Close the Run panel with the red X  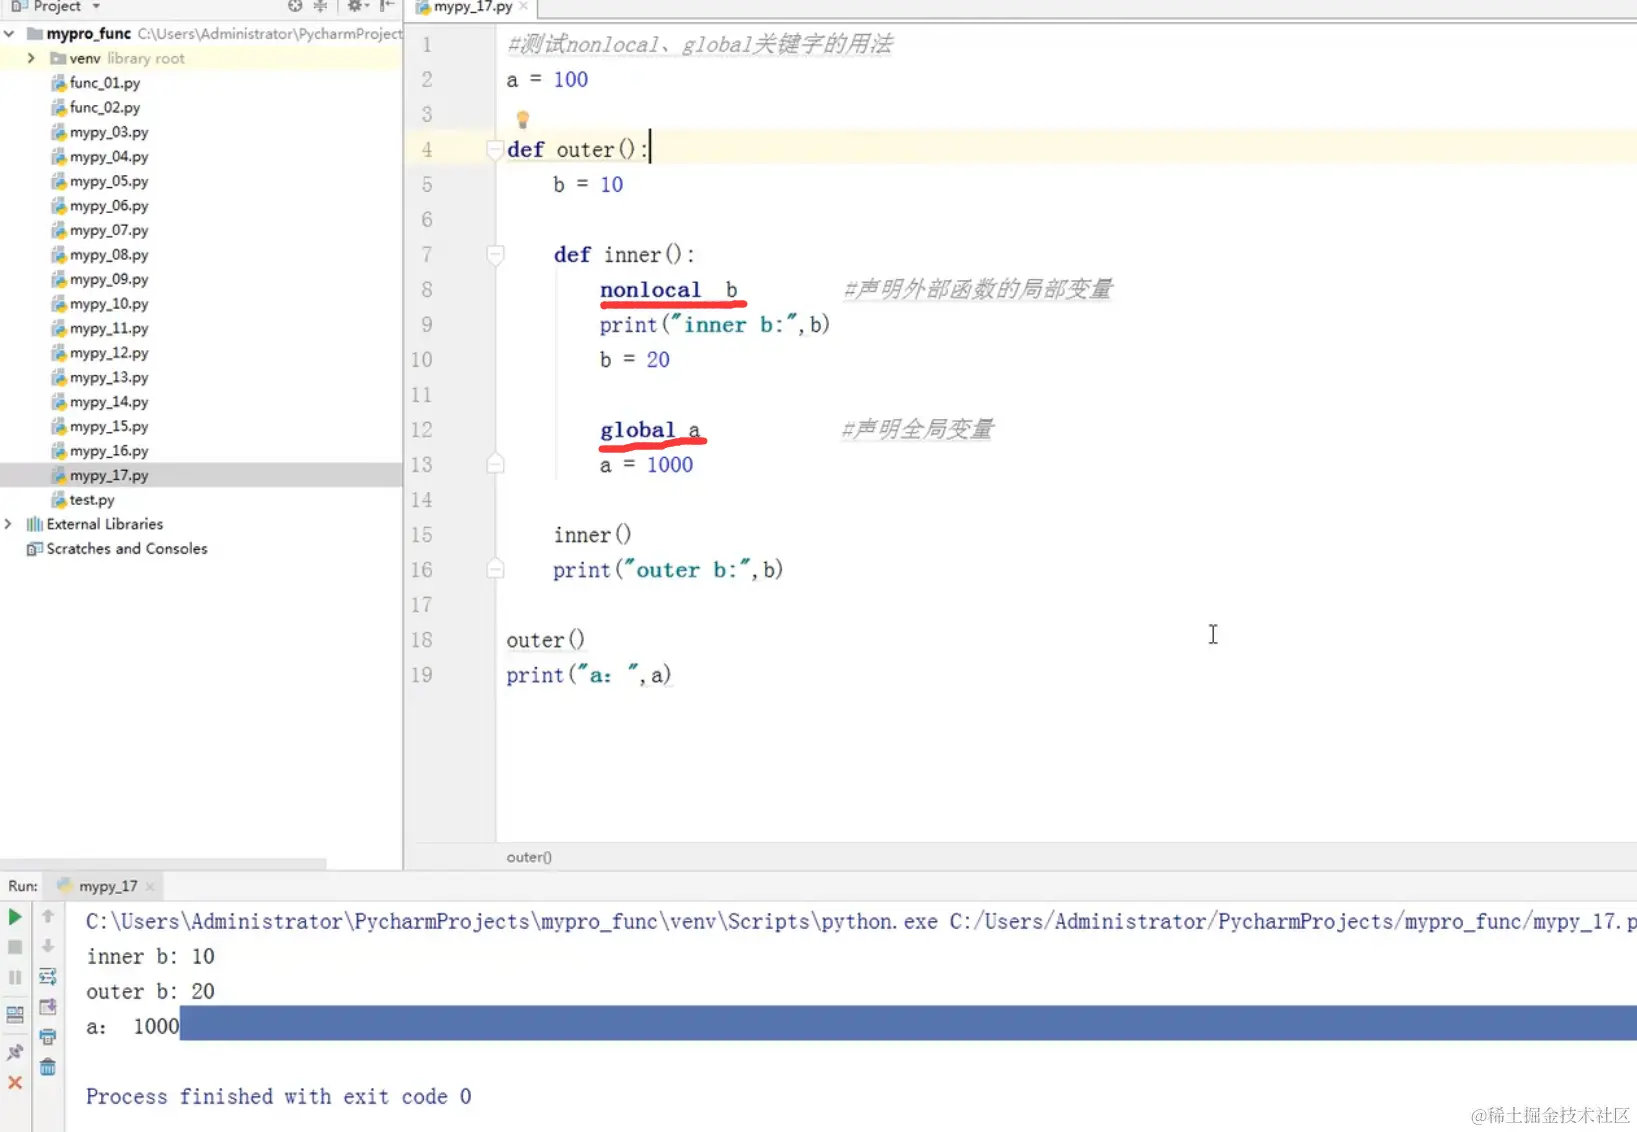(x=15, y=1083)
